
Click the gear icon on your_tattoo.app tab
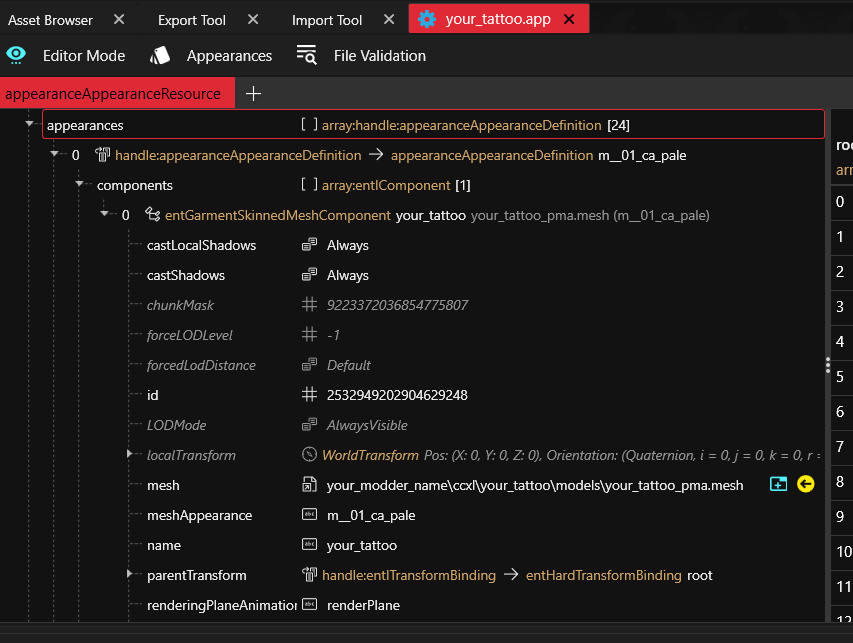[x=427, y=19]
